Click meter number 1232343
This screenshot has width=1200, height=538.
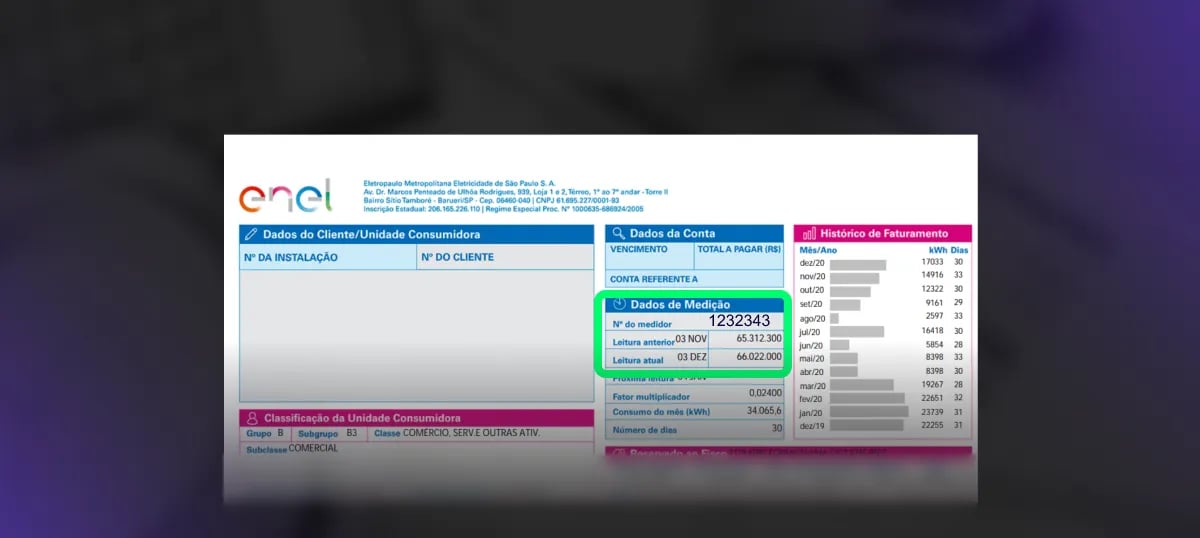coord(739,321)
